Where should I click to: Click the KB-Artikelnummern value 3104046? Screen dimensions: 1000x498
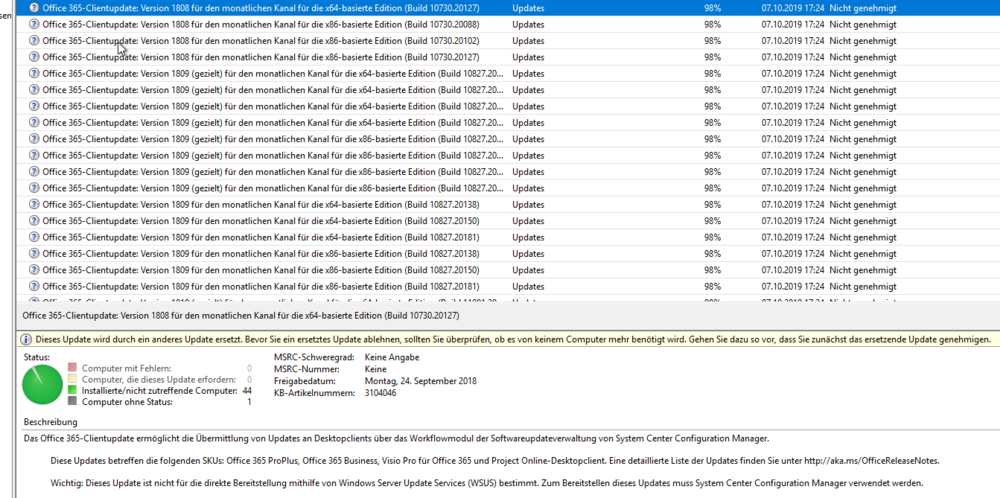(380, 392)
